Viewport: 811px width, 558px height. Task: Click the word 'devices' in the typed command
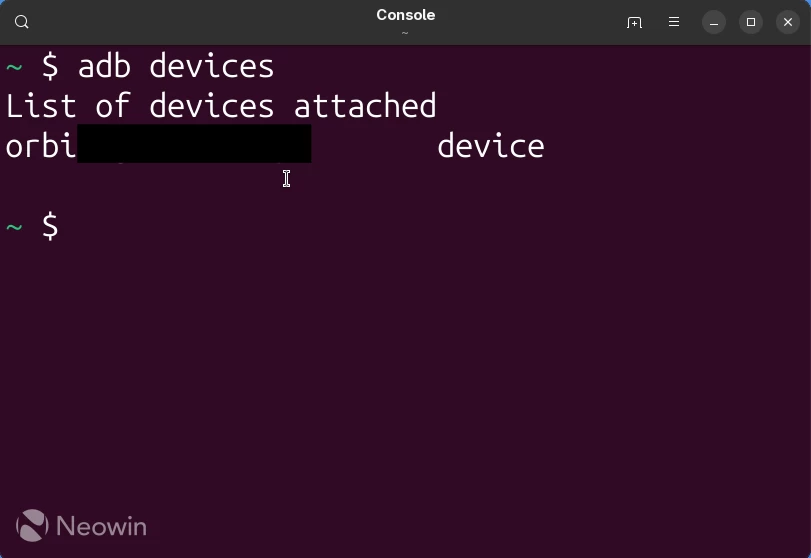[x=212, y=67]
